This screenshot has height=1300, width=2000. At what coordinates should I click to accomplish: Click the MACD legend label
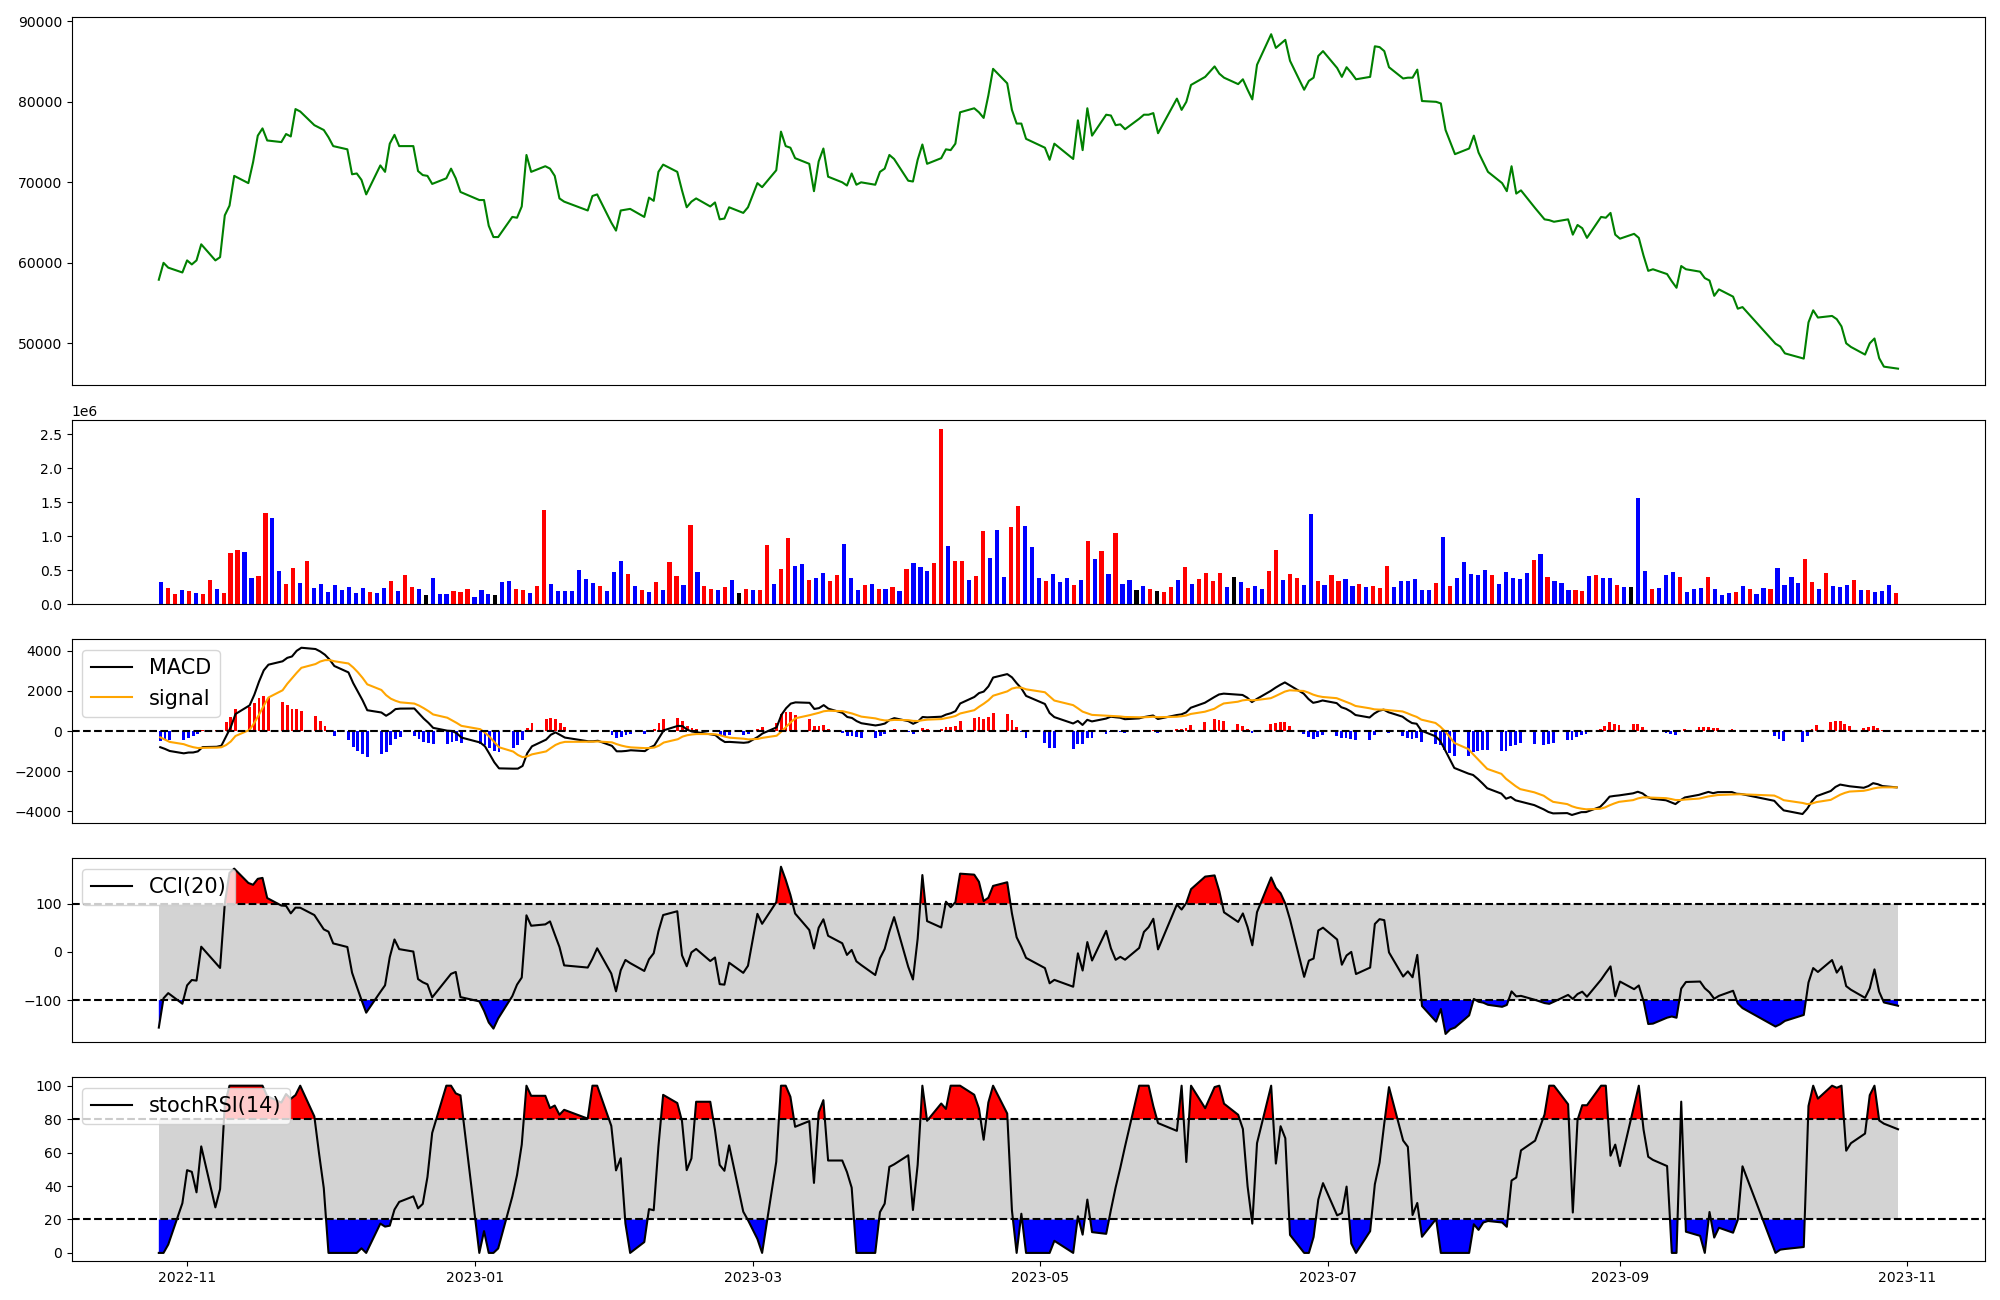pos(179,667)
